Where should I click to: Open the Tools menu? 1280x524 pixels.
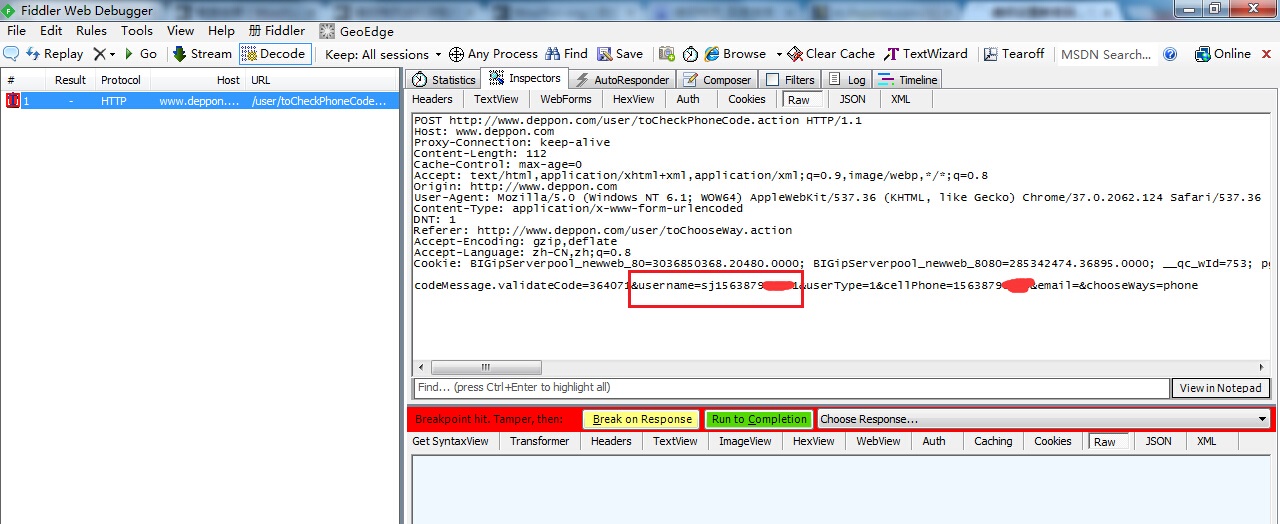tap(137, 31)
